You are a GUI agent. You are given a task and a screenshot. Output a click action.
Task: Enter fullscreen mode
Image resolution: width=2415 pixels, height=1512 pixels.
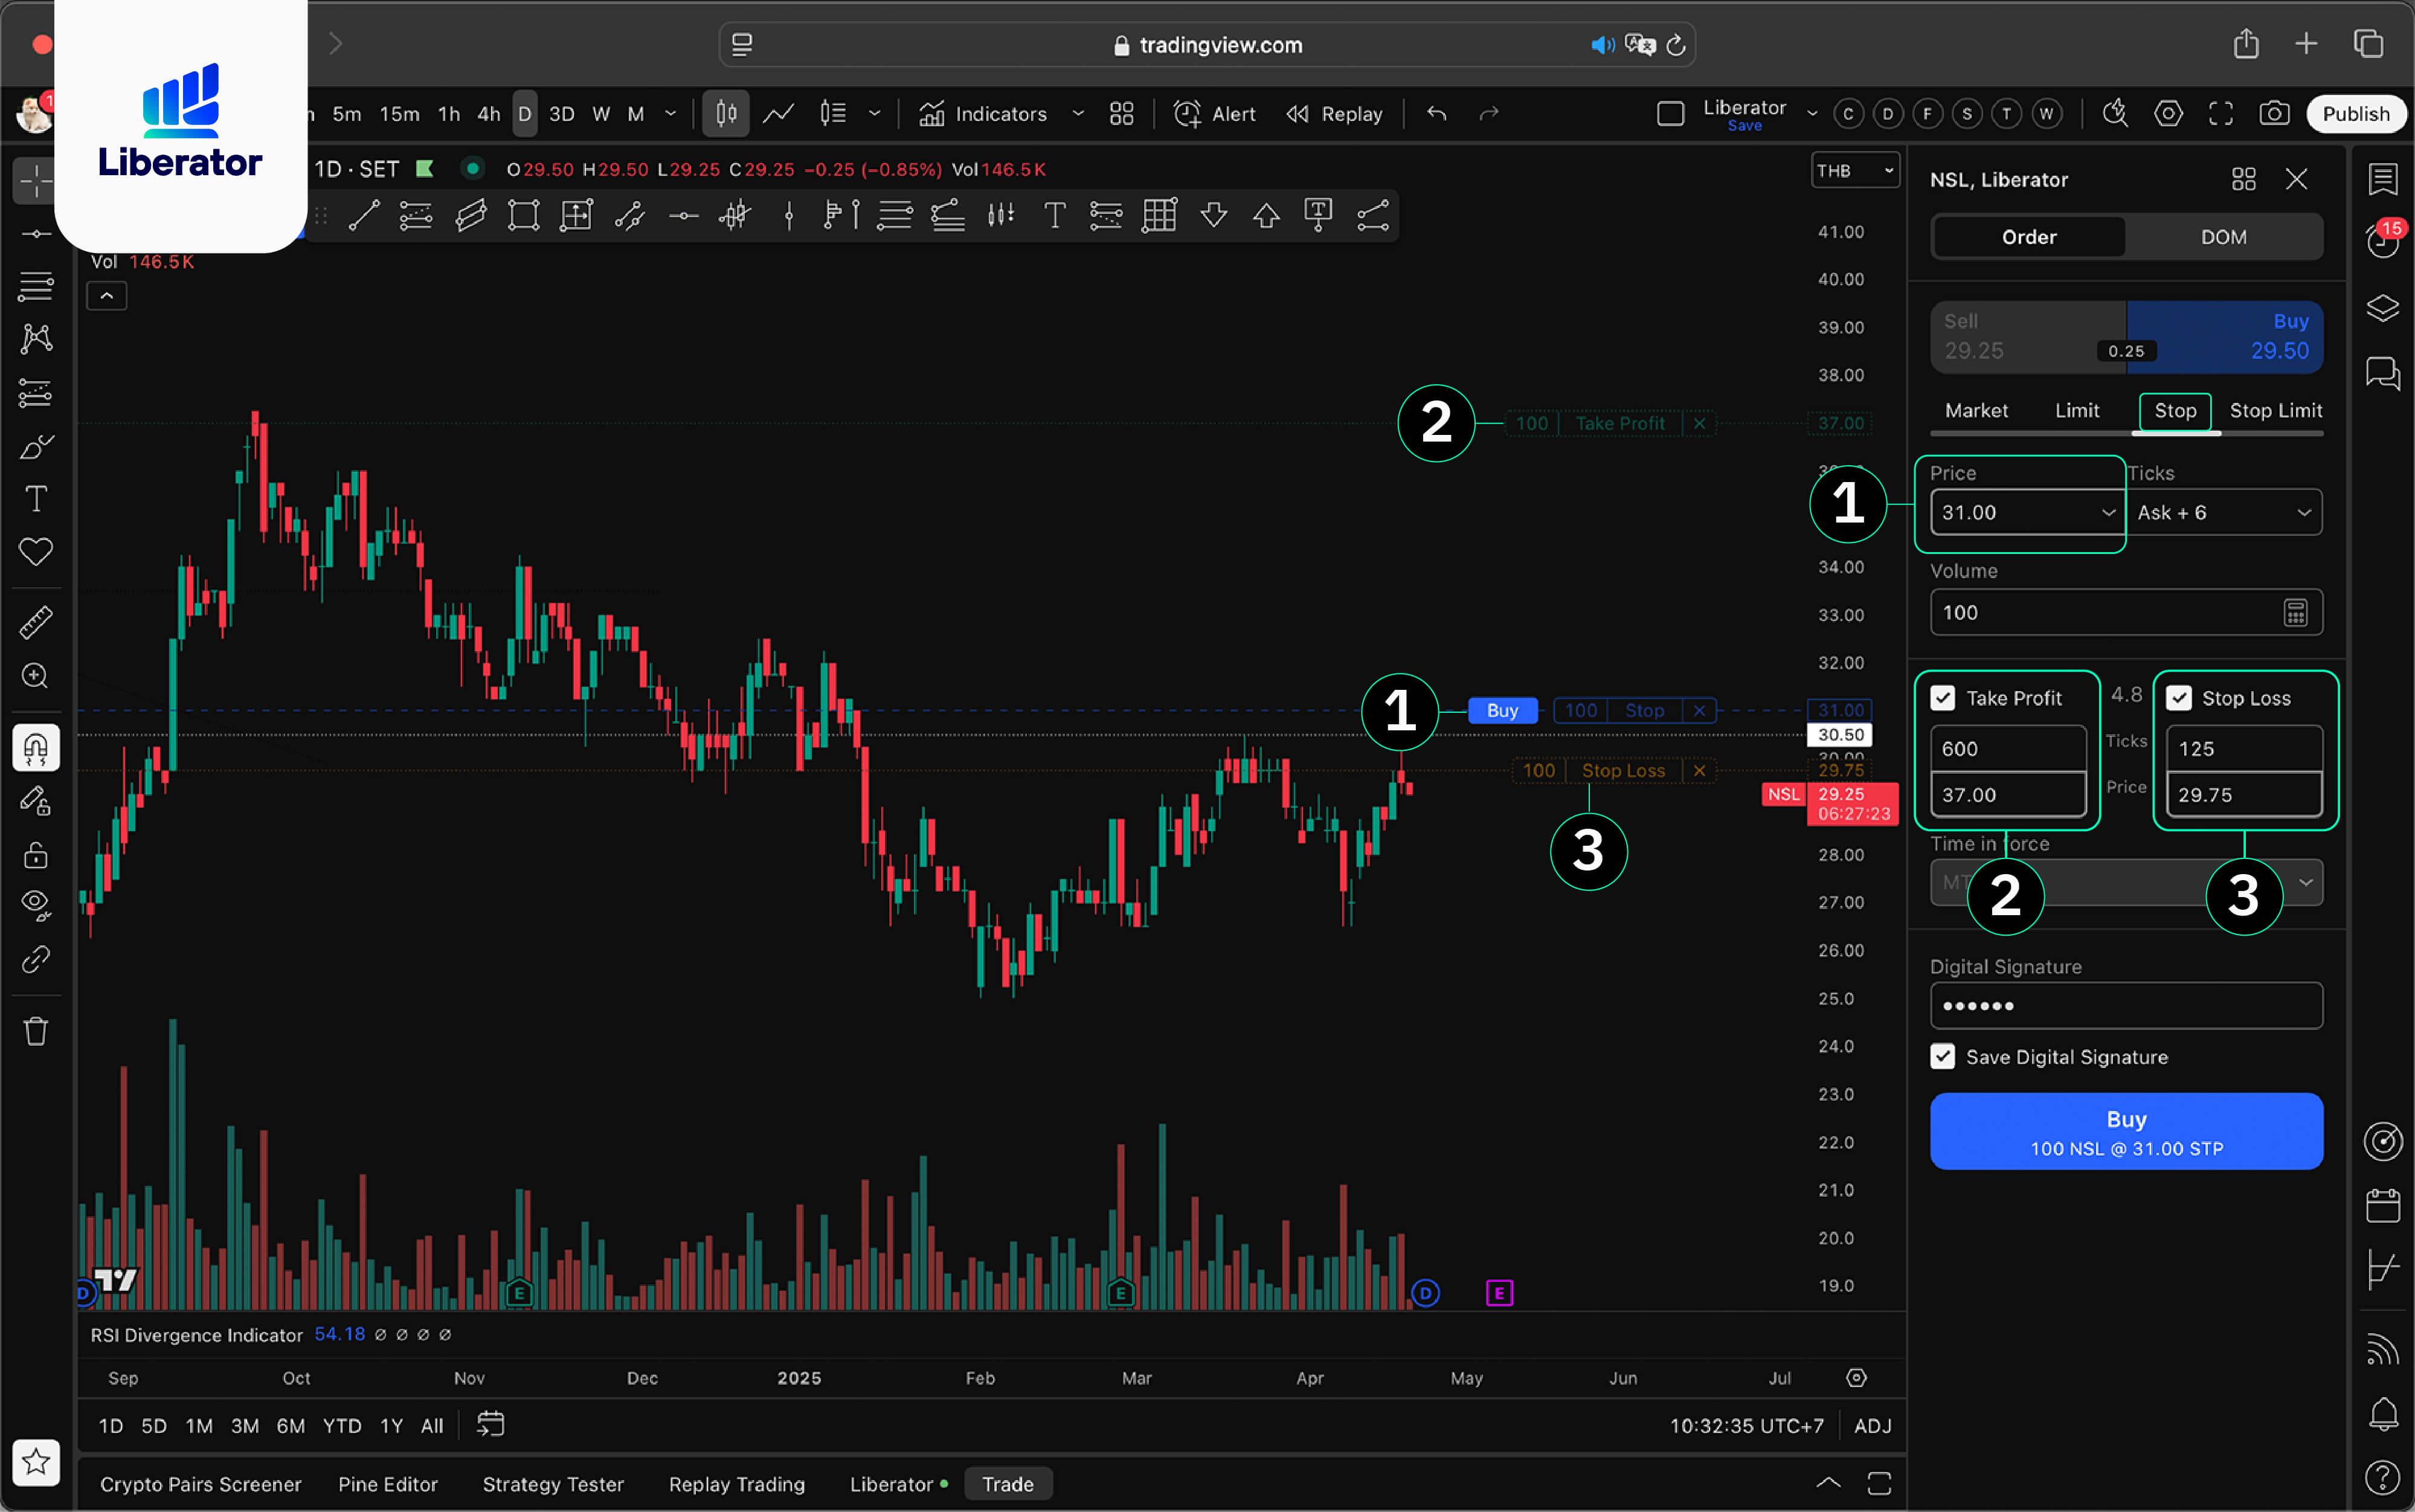tap(2221, 114)
